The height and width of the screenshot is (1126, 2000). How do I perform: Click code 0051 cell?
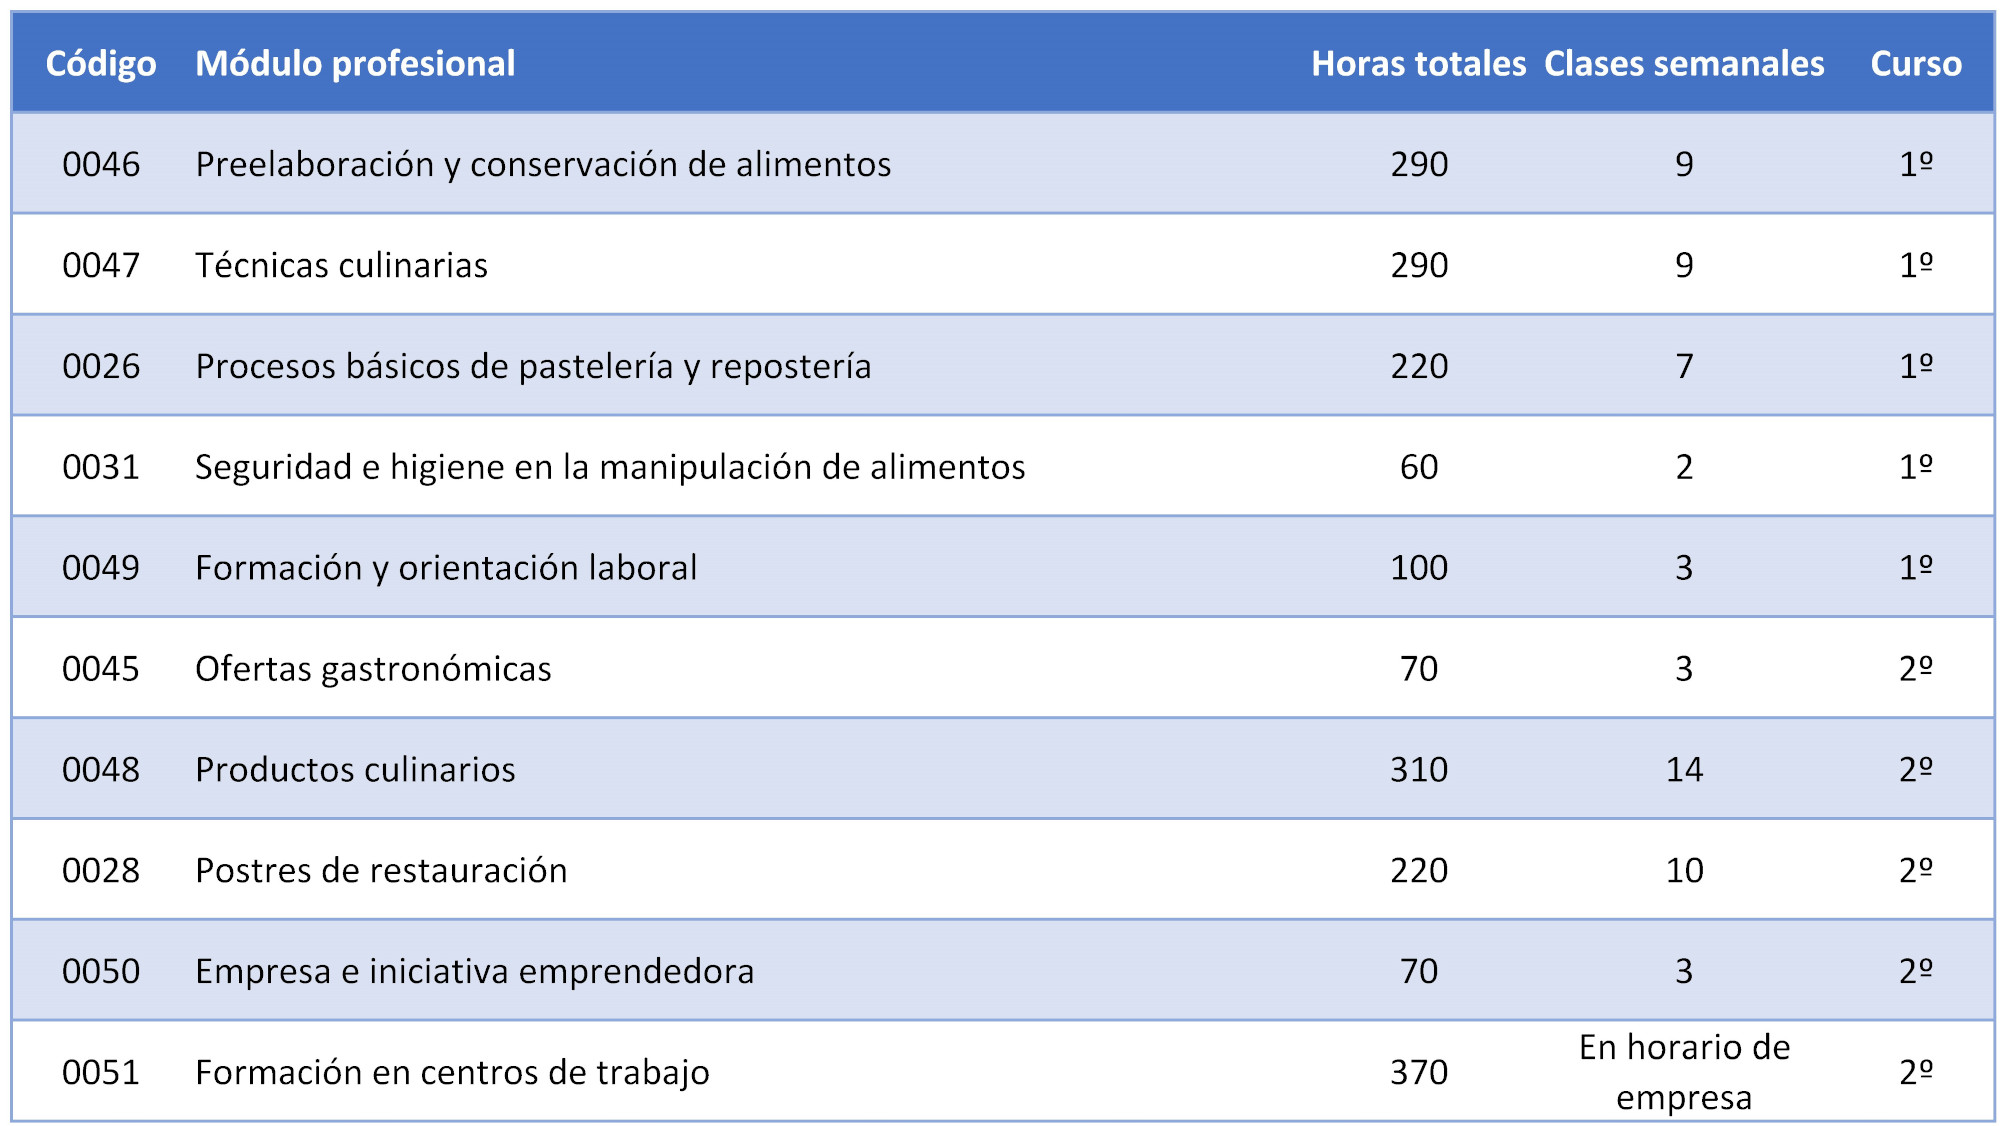(x=101, y=1072)
